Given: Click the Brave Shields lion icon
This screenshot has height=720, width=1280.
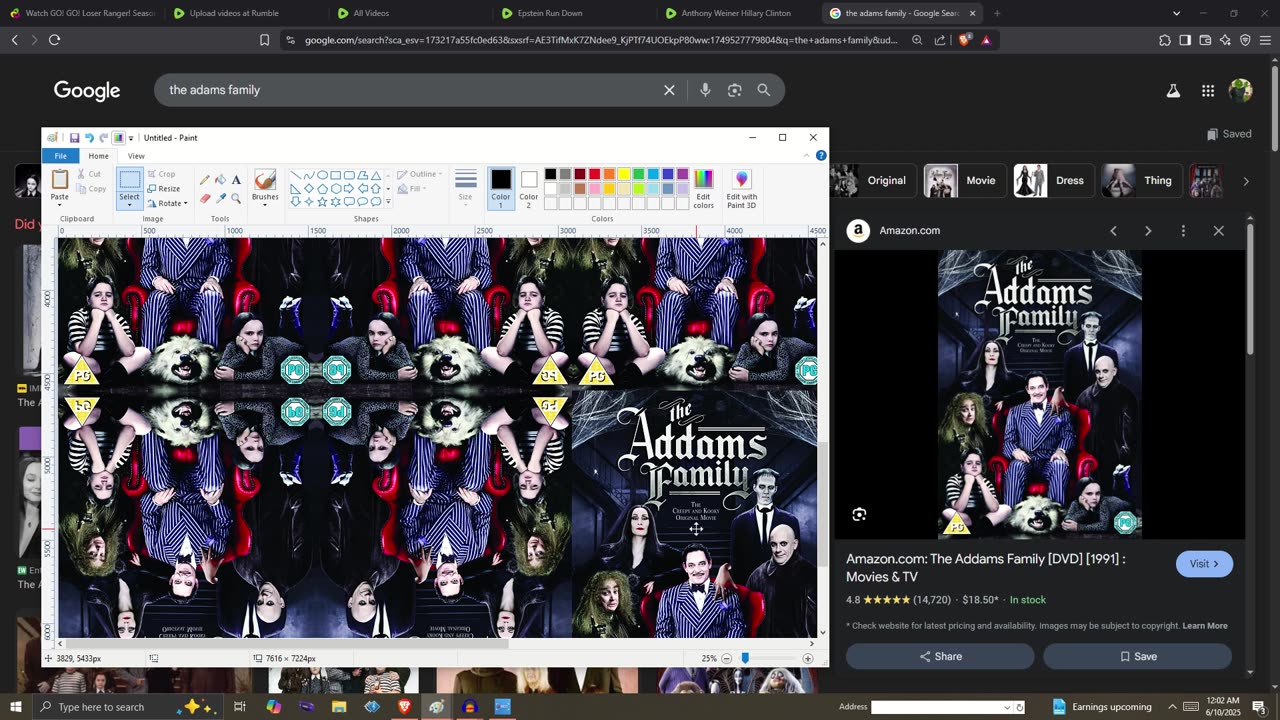Looking at the screenshot, I should [964, 40].
